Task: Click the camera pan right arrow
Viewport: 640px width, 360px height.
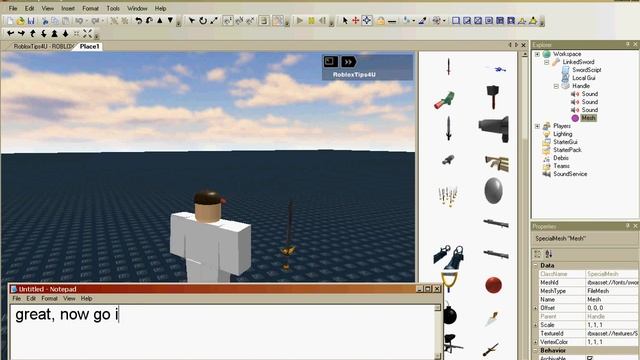Action: click(x=21, y=33)
